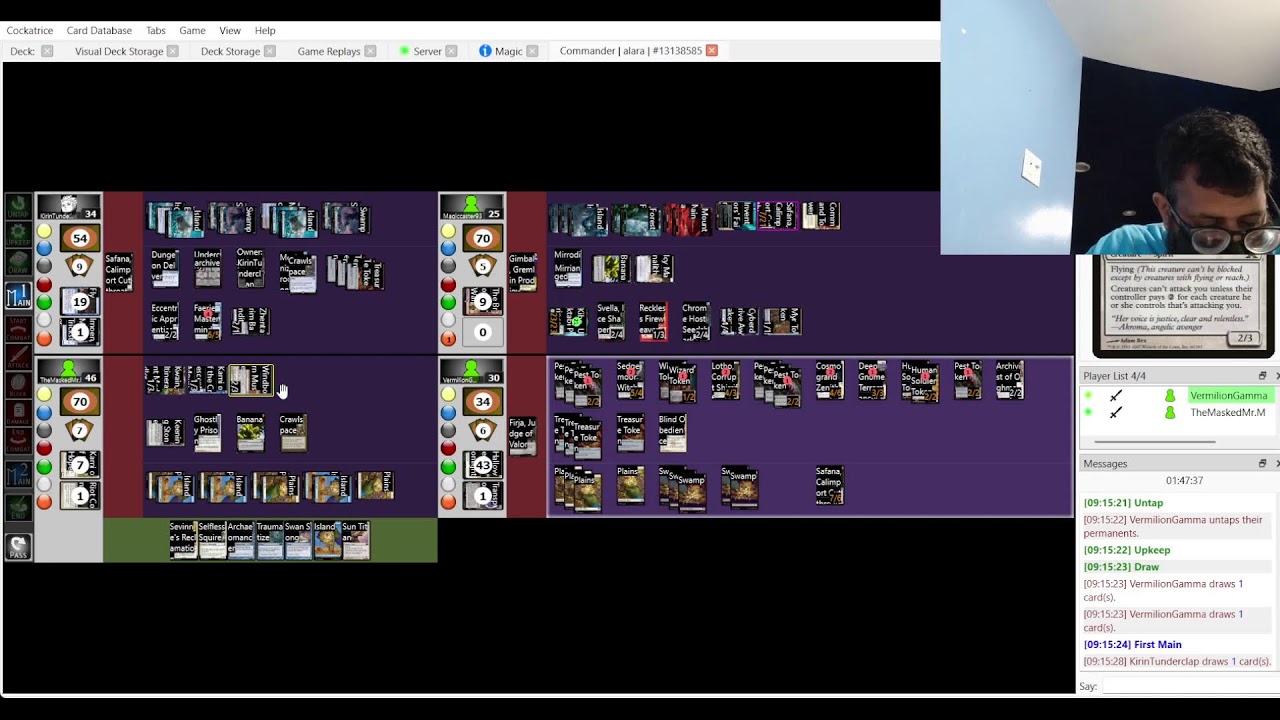Select the Draw phase icon

click(x=18, y=263)
